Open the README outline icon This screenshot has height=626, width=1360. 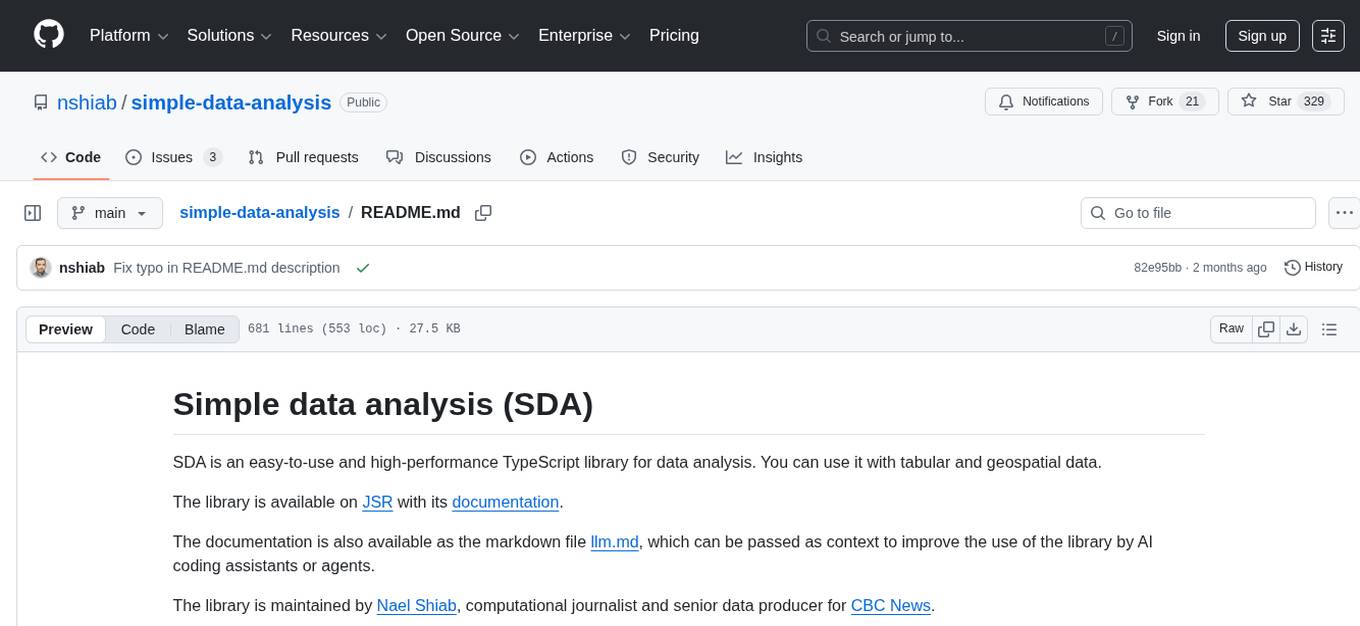tap(1330, 328)
